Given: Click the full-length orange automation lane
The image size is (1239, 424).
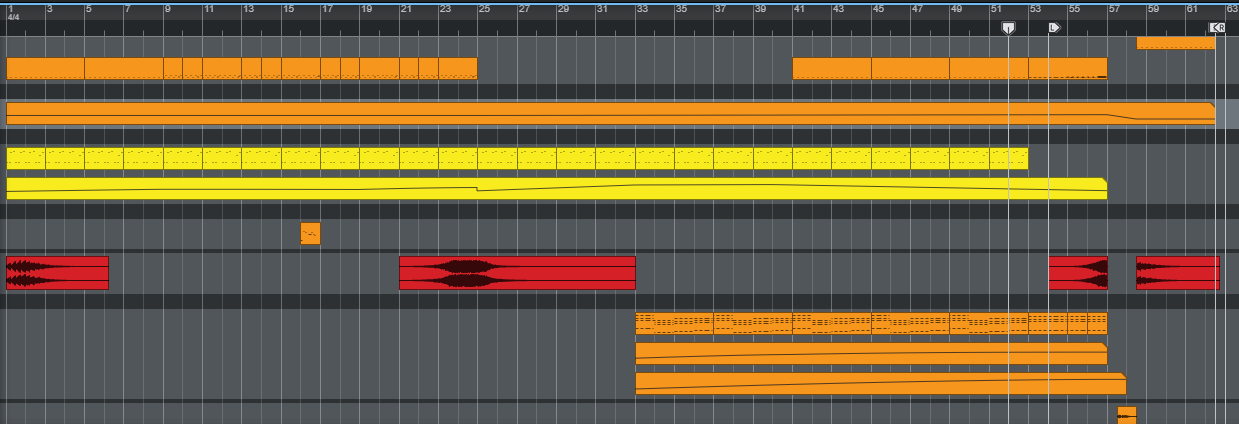Looking at the screenshot, I should [608, 113].
